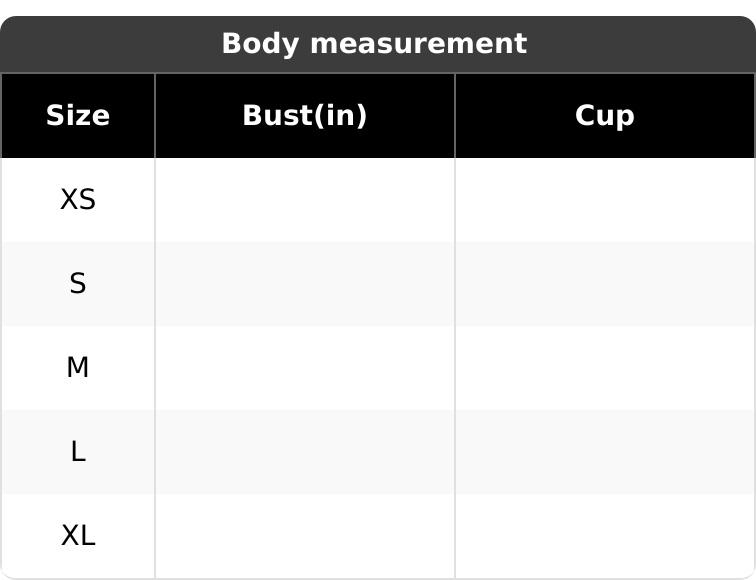The image size is (756, 580).
Task: Click the empty Bust cell for XS
Action: [305, 200]
